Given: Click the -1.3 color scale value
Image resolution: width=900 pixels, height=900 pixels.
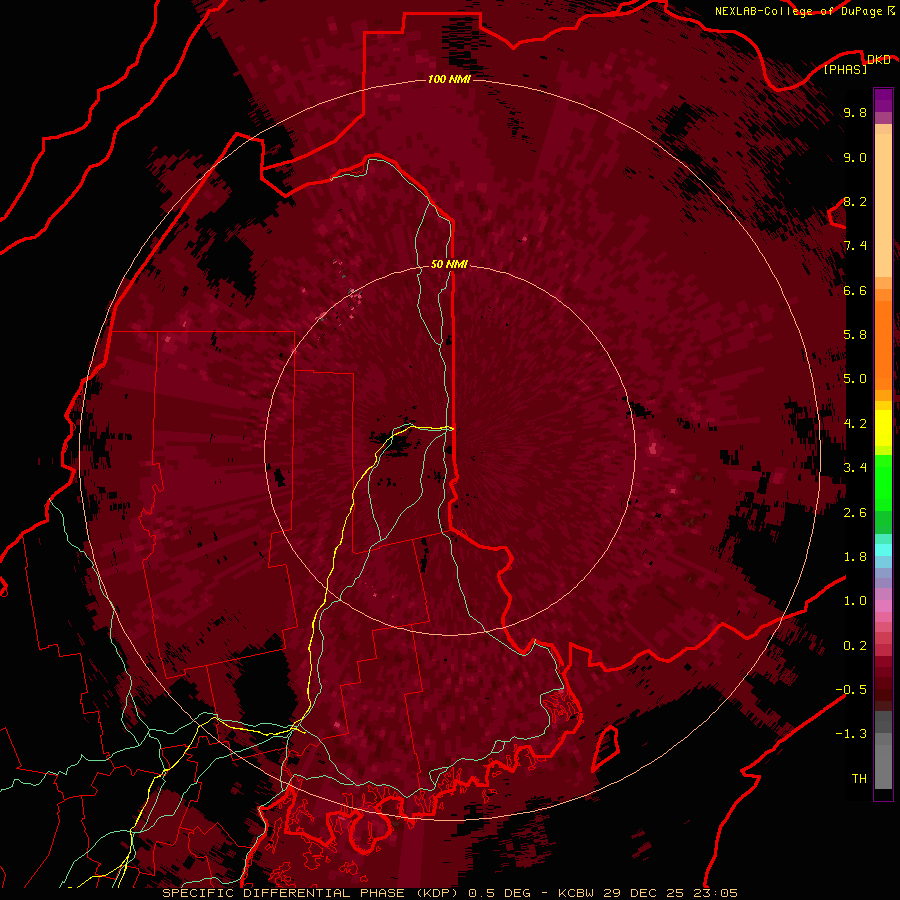Looking at the screenshot, I should click(x=851, y=734).
